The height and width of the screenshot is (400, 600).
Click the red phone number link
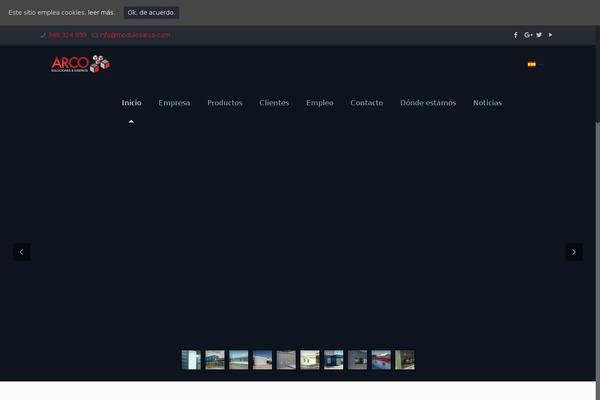click(67, 35)
